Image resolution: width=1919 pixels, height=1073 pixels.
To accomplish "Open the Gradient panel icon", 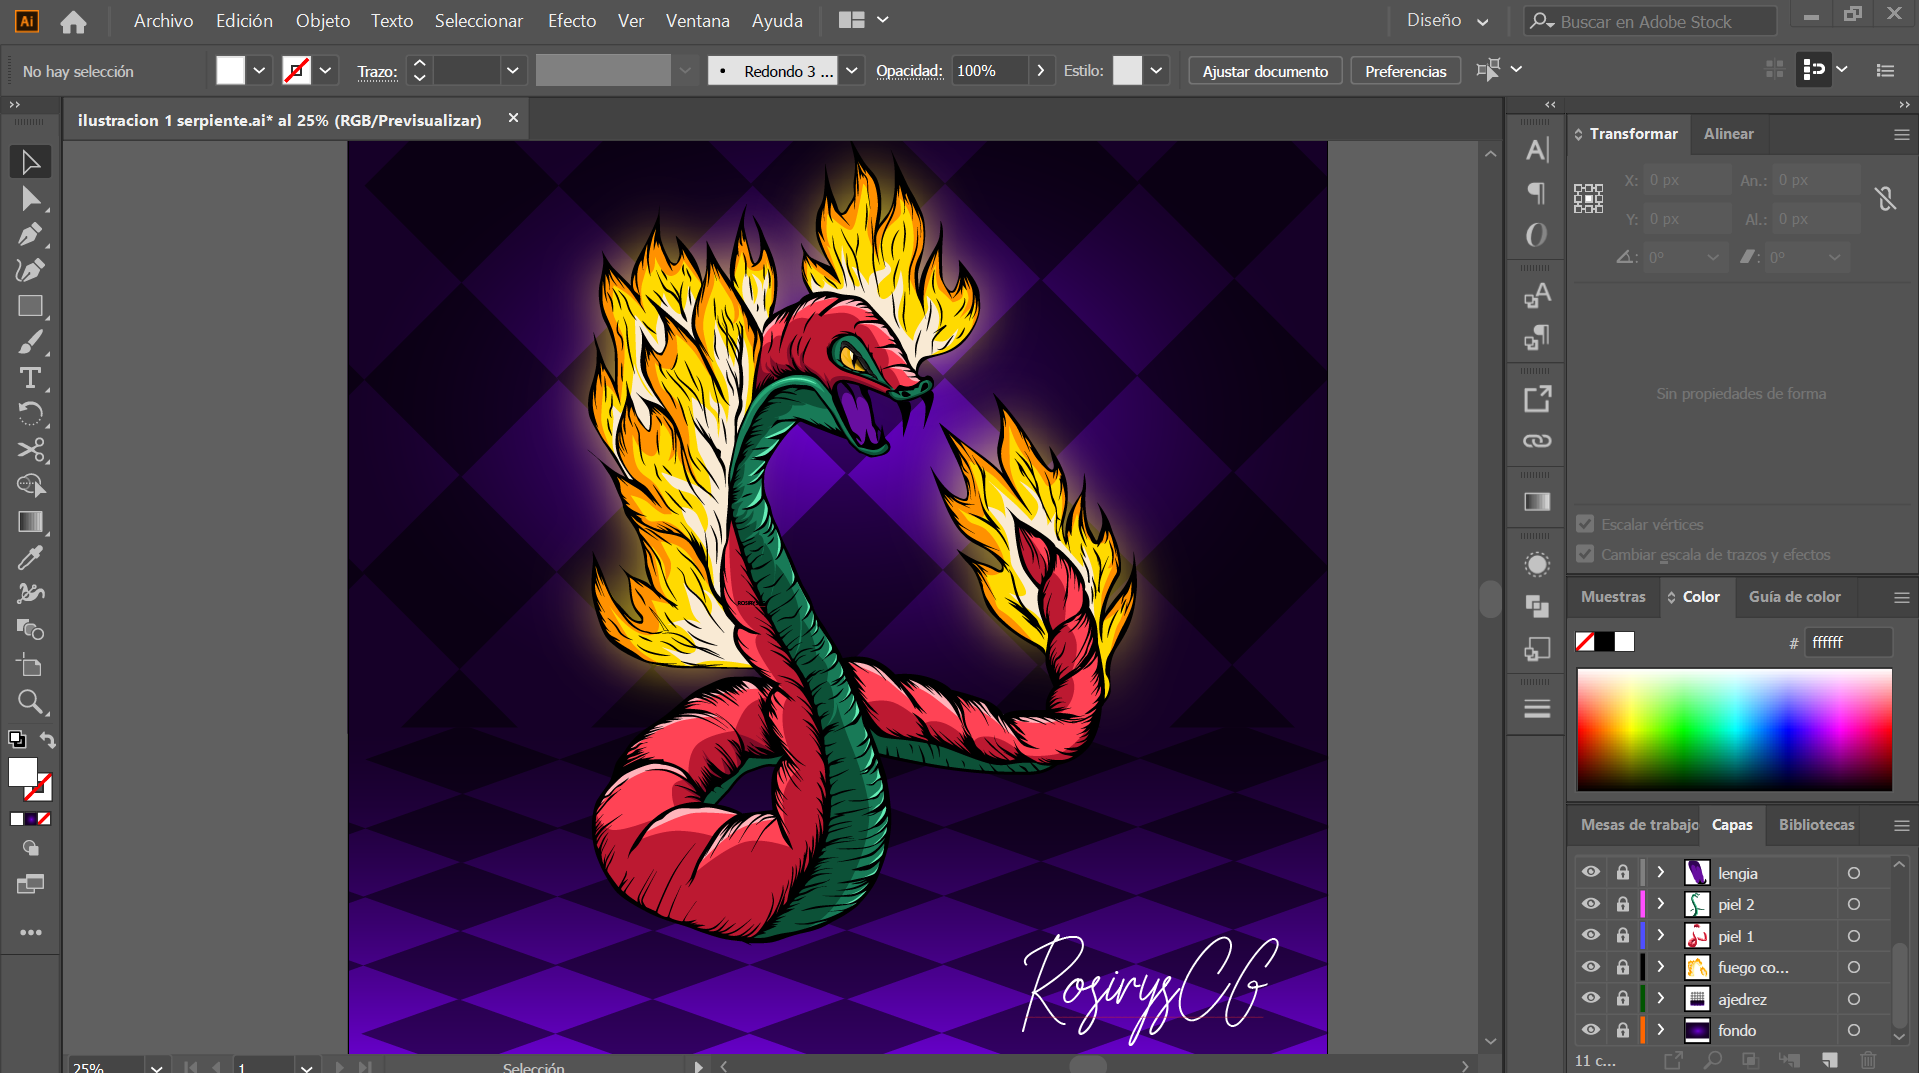I will click(1537, 502).
